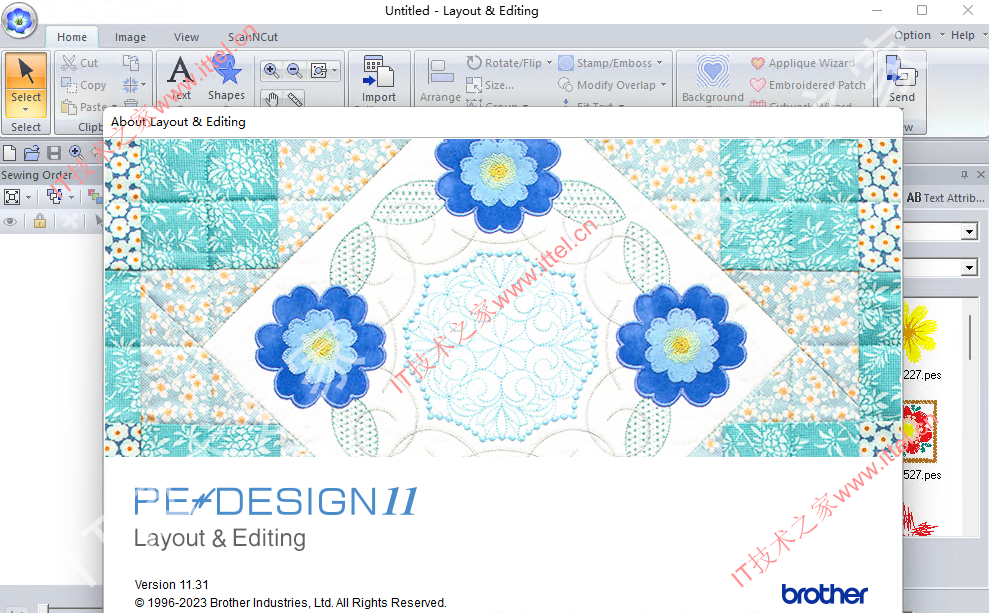
Task: Select the red flower 527.pes thumbnail
Action: pos(920,432)
